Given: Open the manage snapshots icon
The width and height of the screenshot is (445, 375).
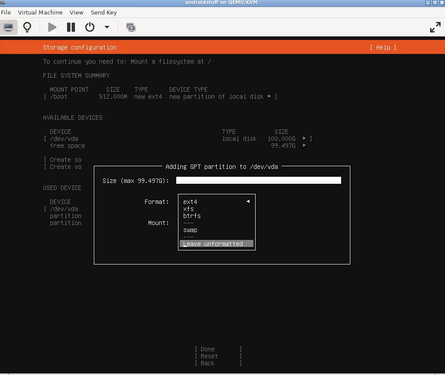Looking at the screenshot, I should [x=131, y=27].
